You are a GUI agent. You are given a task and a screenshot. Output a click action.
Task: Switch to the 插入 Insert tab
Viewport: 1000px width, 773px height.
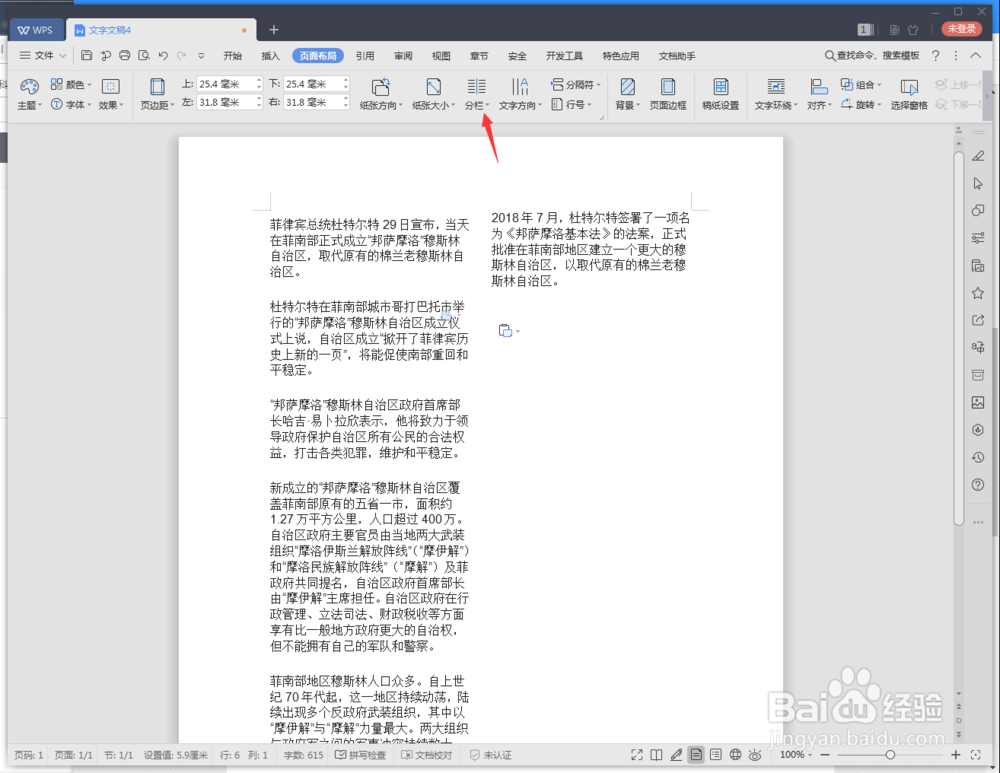270,56
